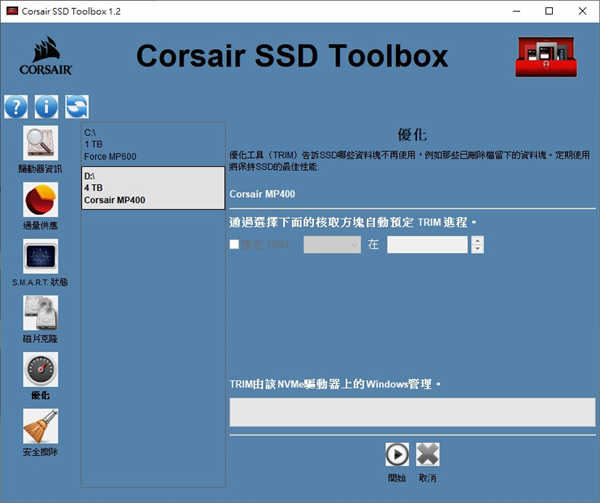Click the Corsair sails logo
This screenshot has width=600, height=503.
(46, 56)
